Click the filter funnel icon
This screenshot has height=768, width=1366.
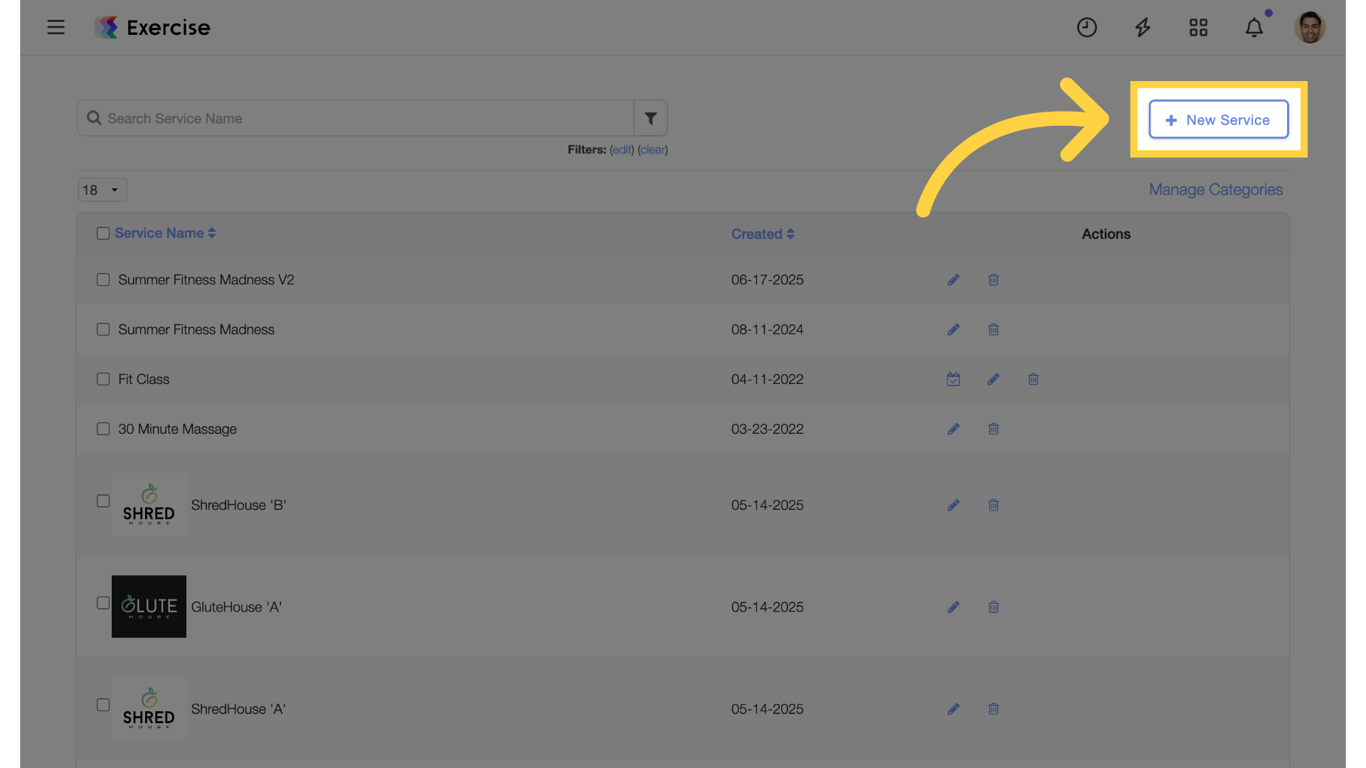click(x=651, y=118)
